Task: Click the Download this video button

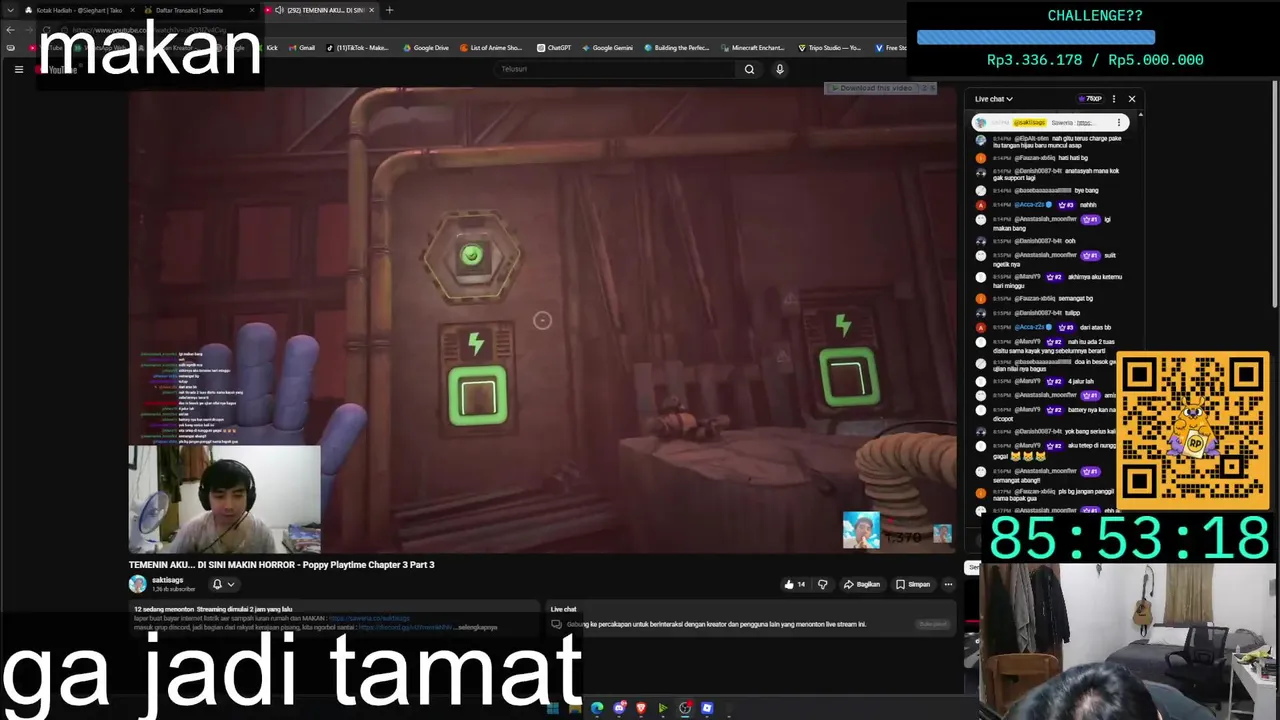Action: [870, 88]
